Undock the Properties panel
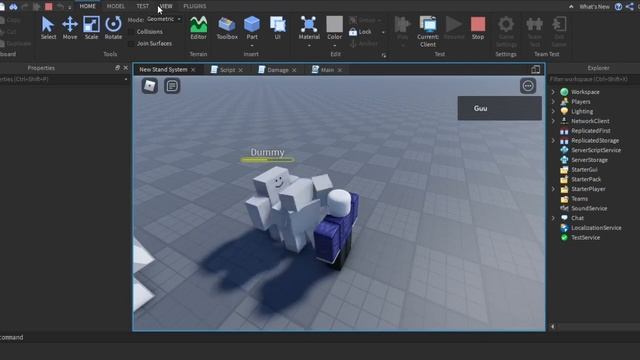 (117, 68)
